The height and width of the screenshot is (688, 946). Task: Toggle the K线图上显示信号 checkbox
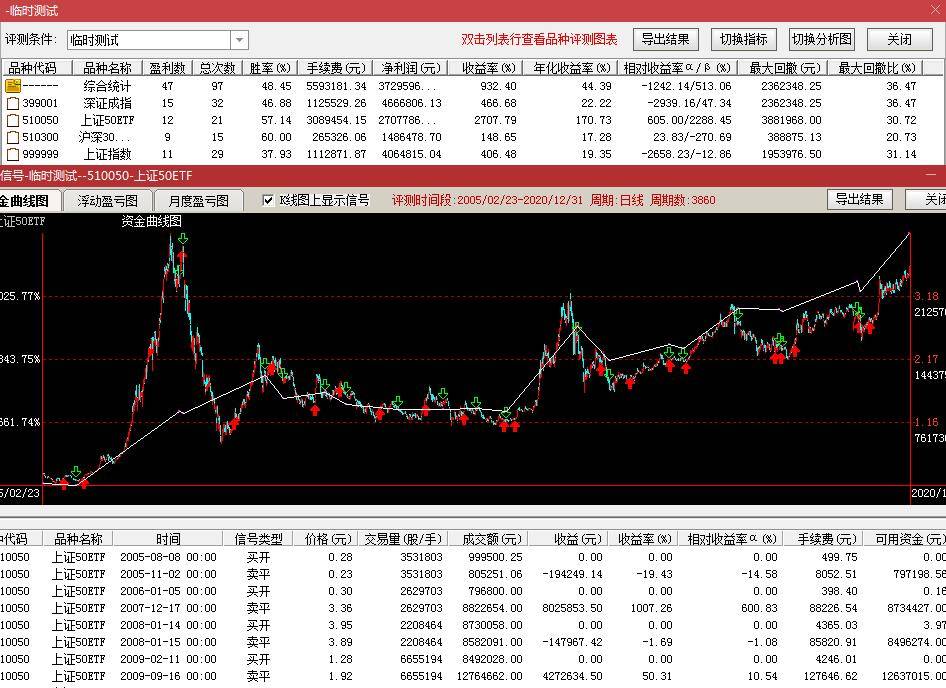coord(268,200)
